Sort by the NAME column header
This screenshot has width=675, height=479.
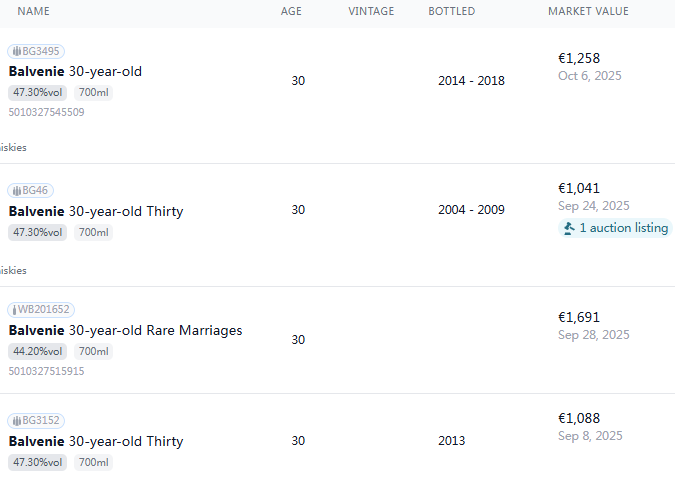(x=34, y=11)
